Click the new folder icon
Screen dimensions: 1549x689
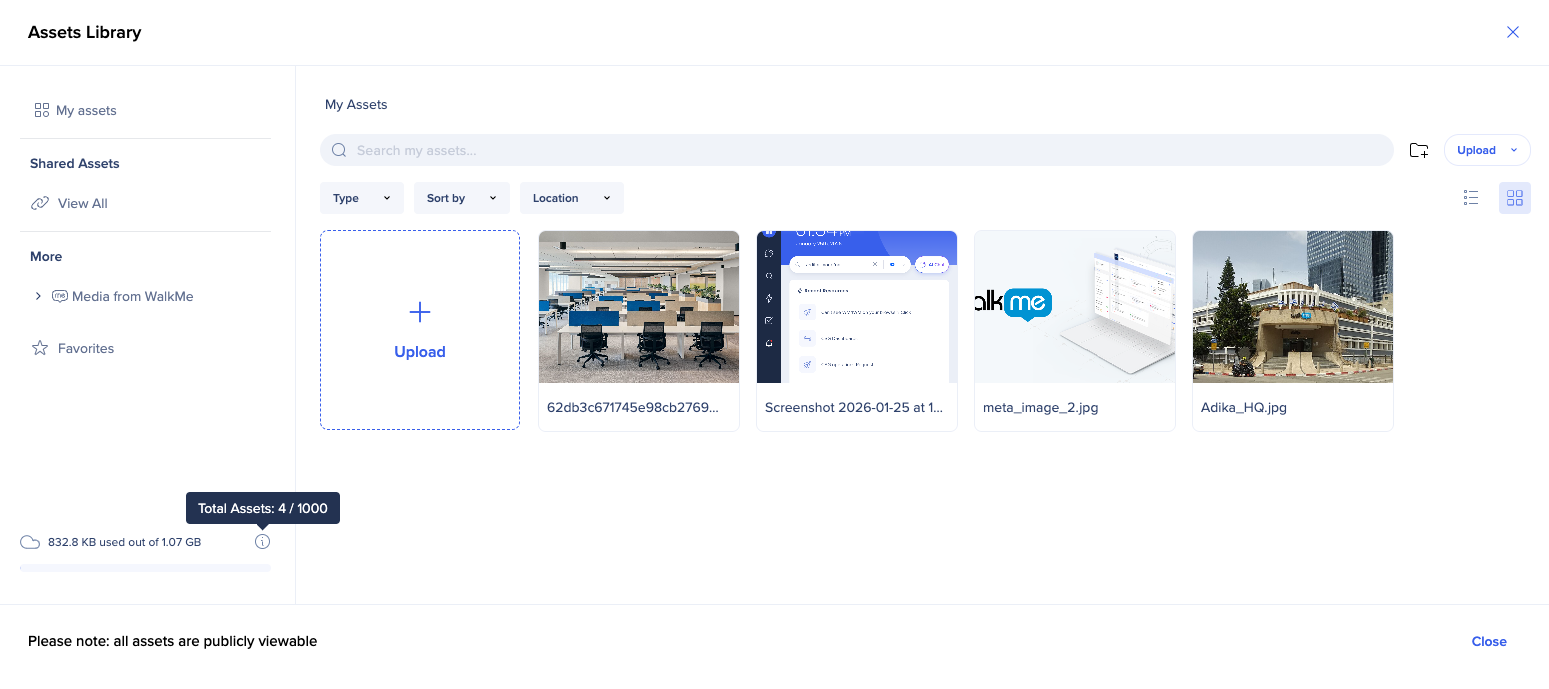tap(1418, 150)
